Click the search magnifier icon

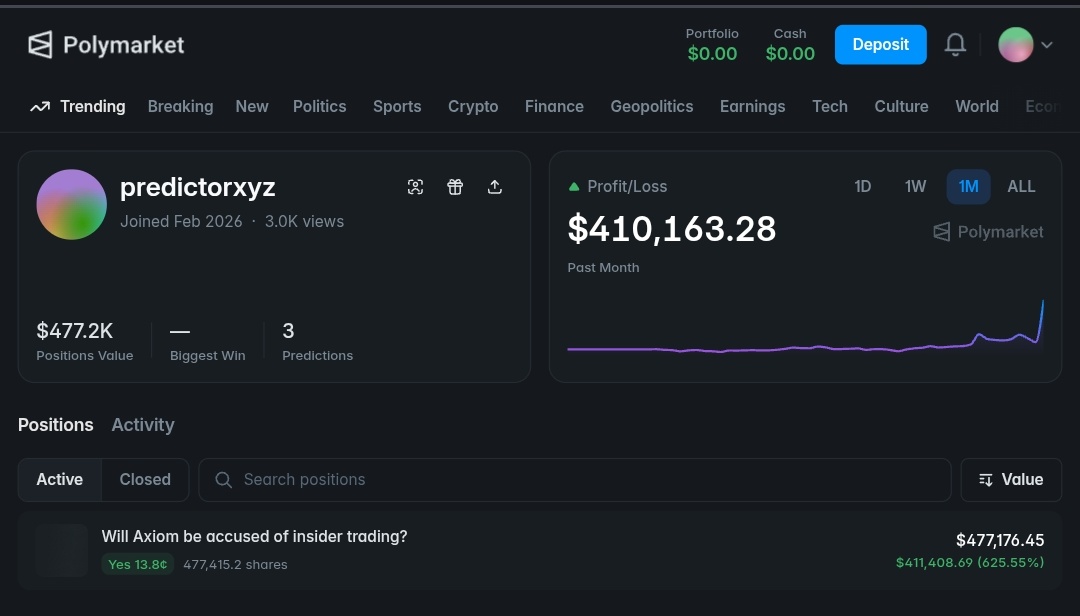(x=223, y=480)
